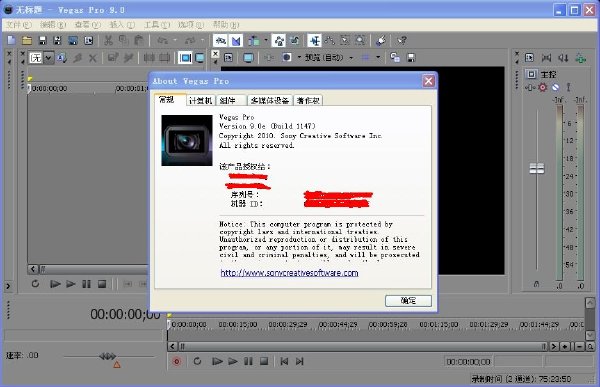Toggle Enable Snapping in main toolbar

(220, 40)
